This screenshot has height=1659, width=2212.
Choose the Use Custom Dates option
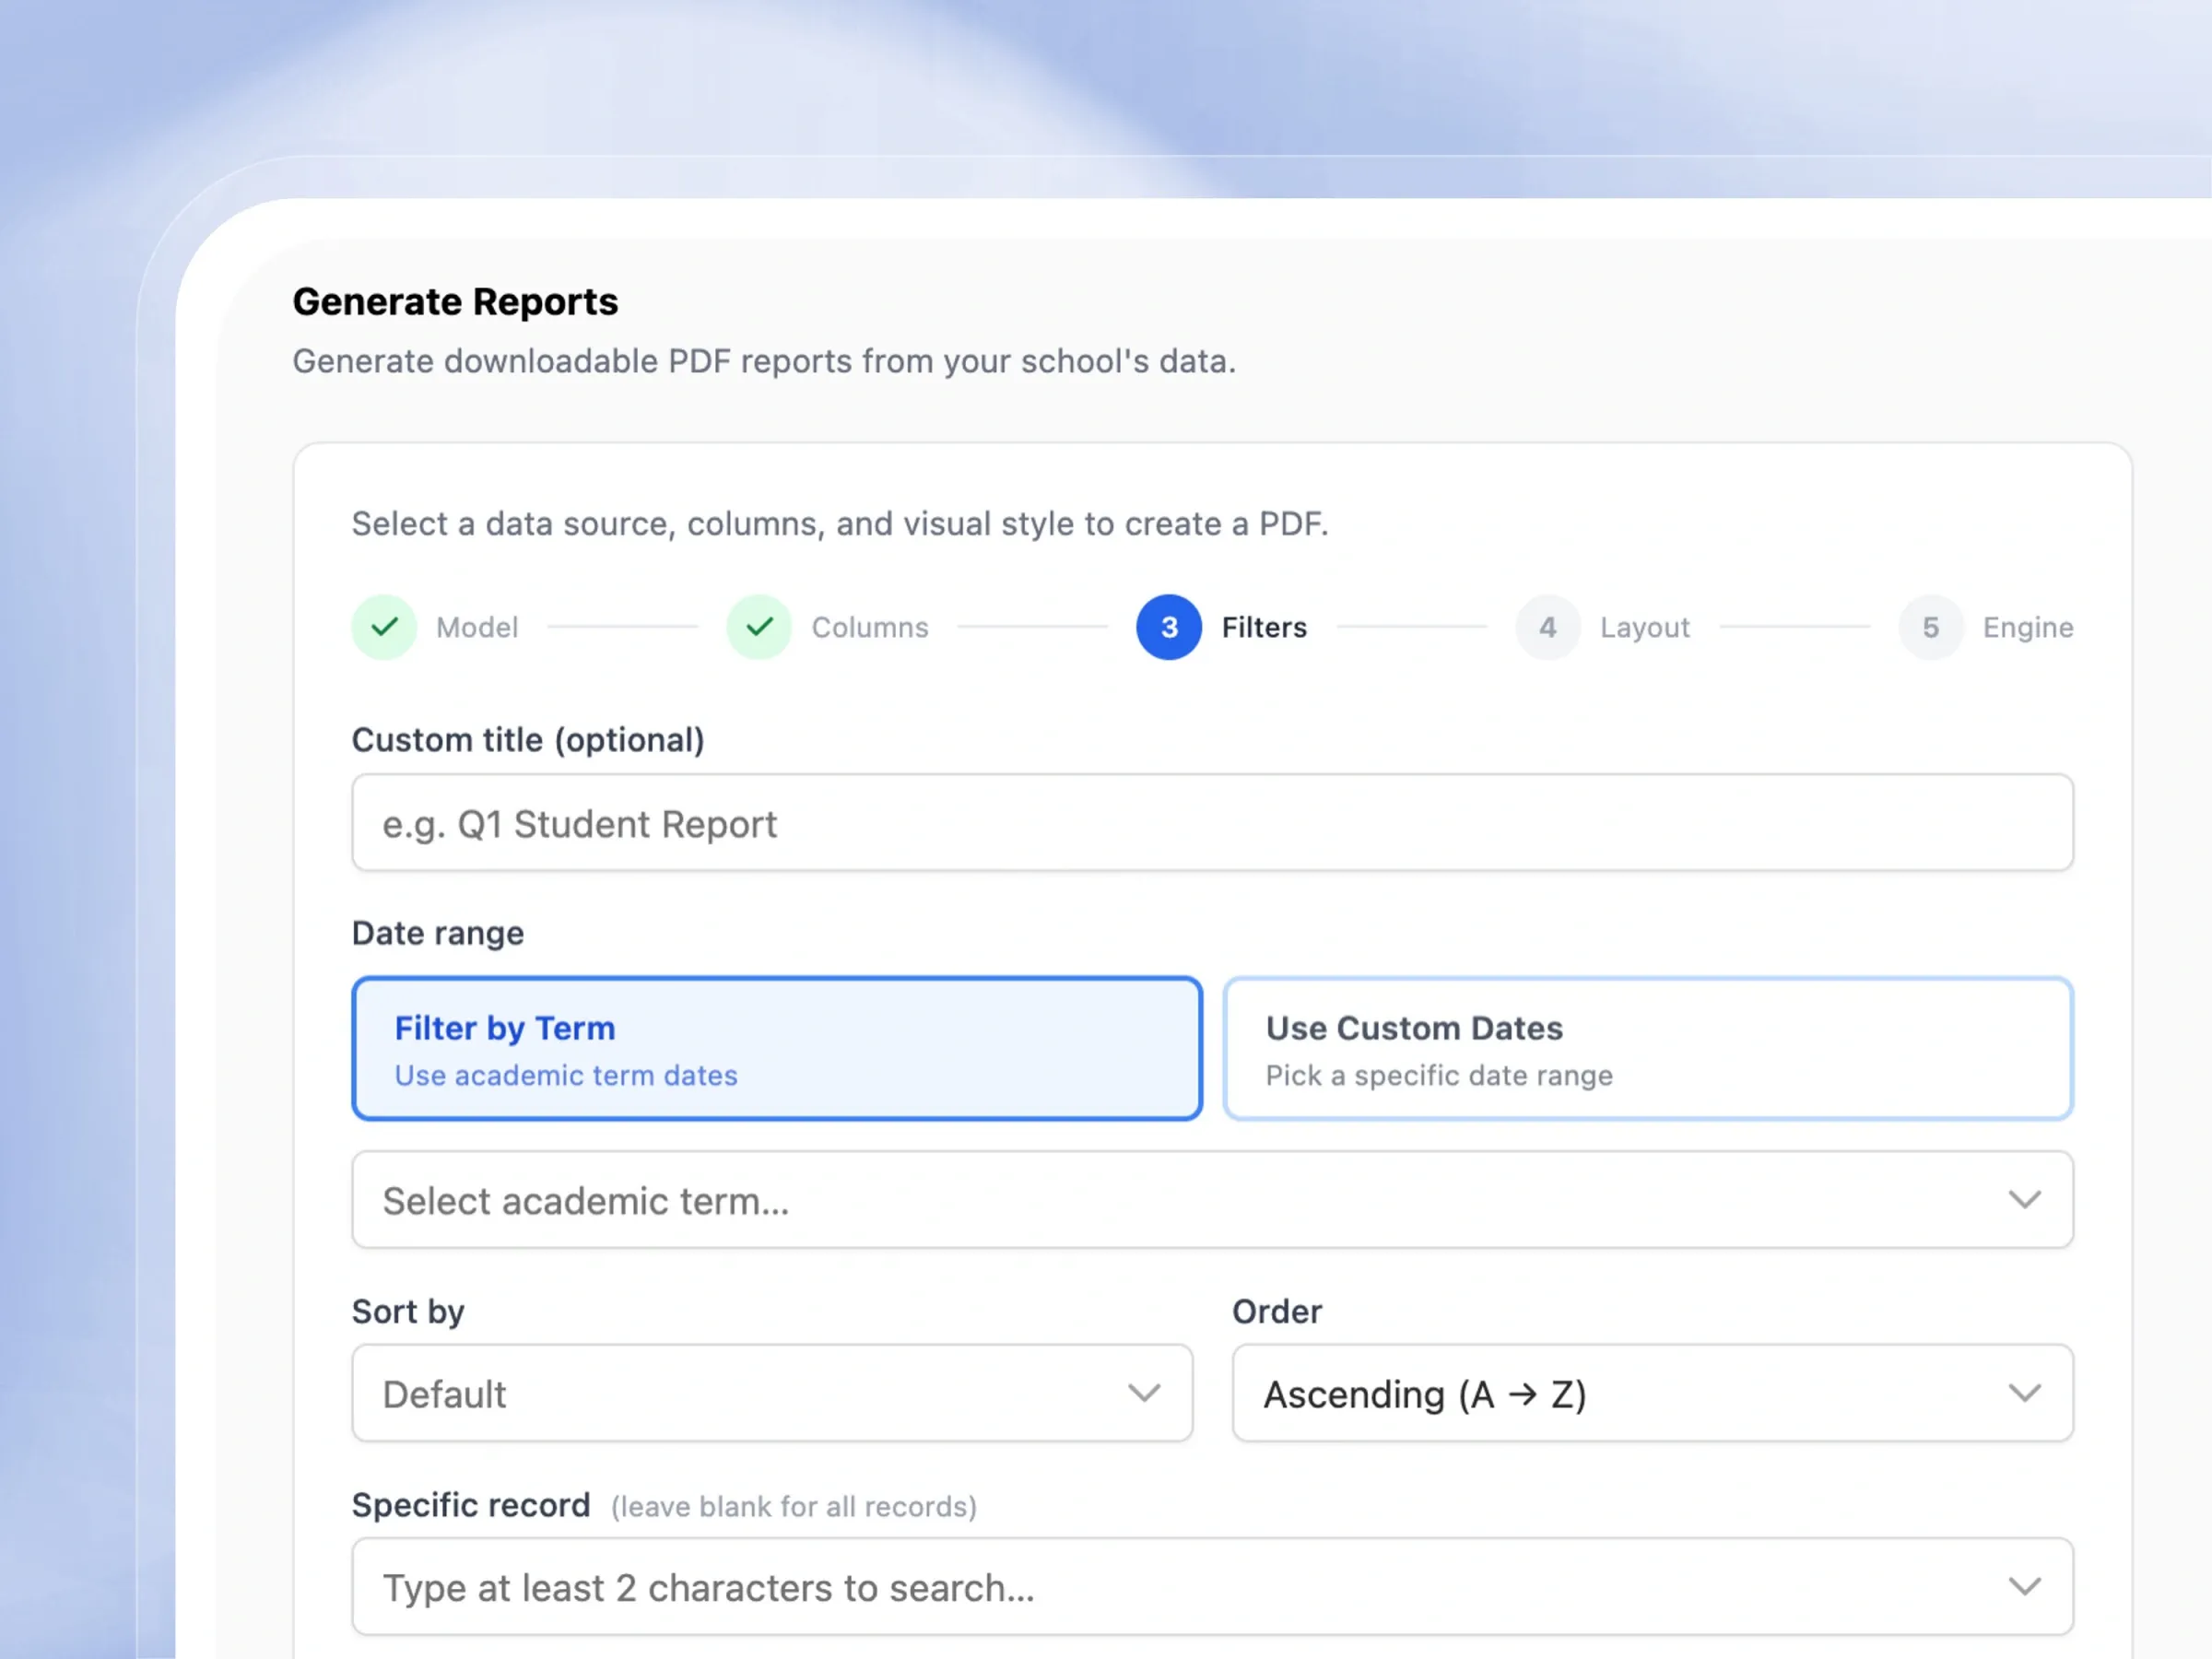coord(1648,1048)
